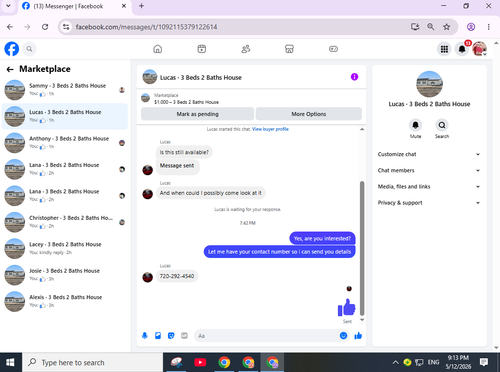Show hidden system tray icons chevron
Viewport: 500px width, 372px height.
tap(395, 362)
